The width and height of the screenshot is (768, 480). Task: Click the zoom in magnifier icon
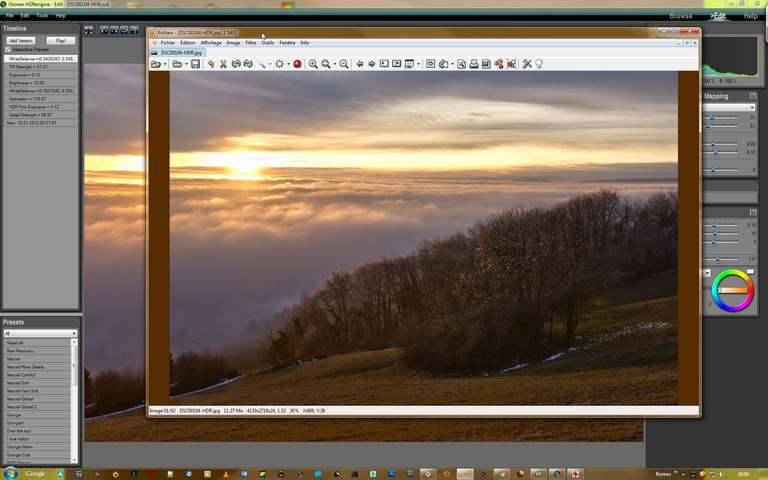(313, 64)
